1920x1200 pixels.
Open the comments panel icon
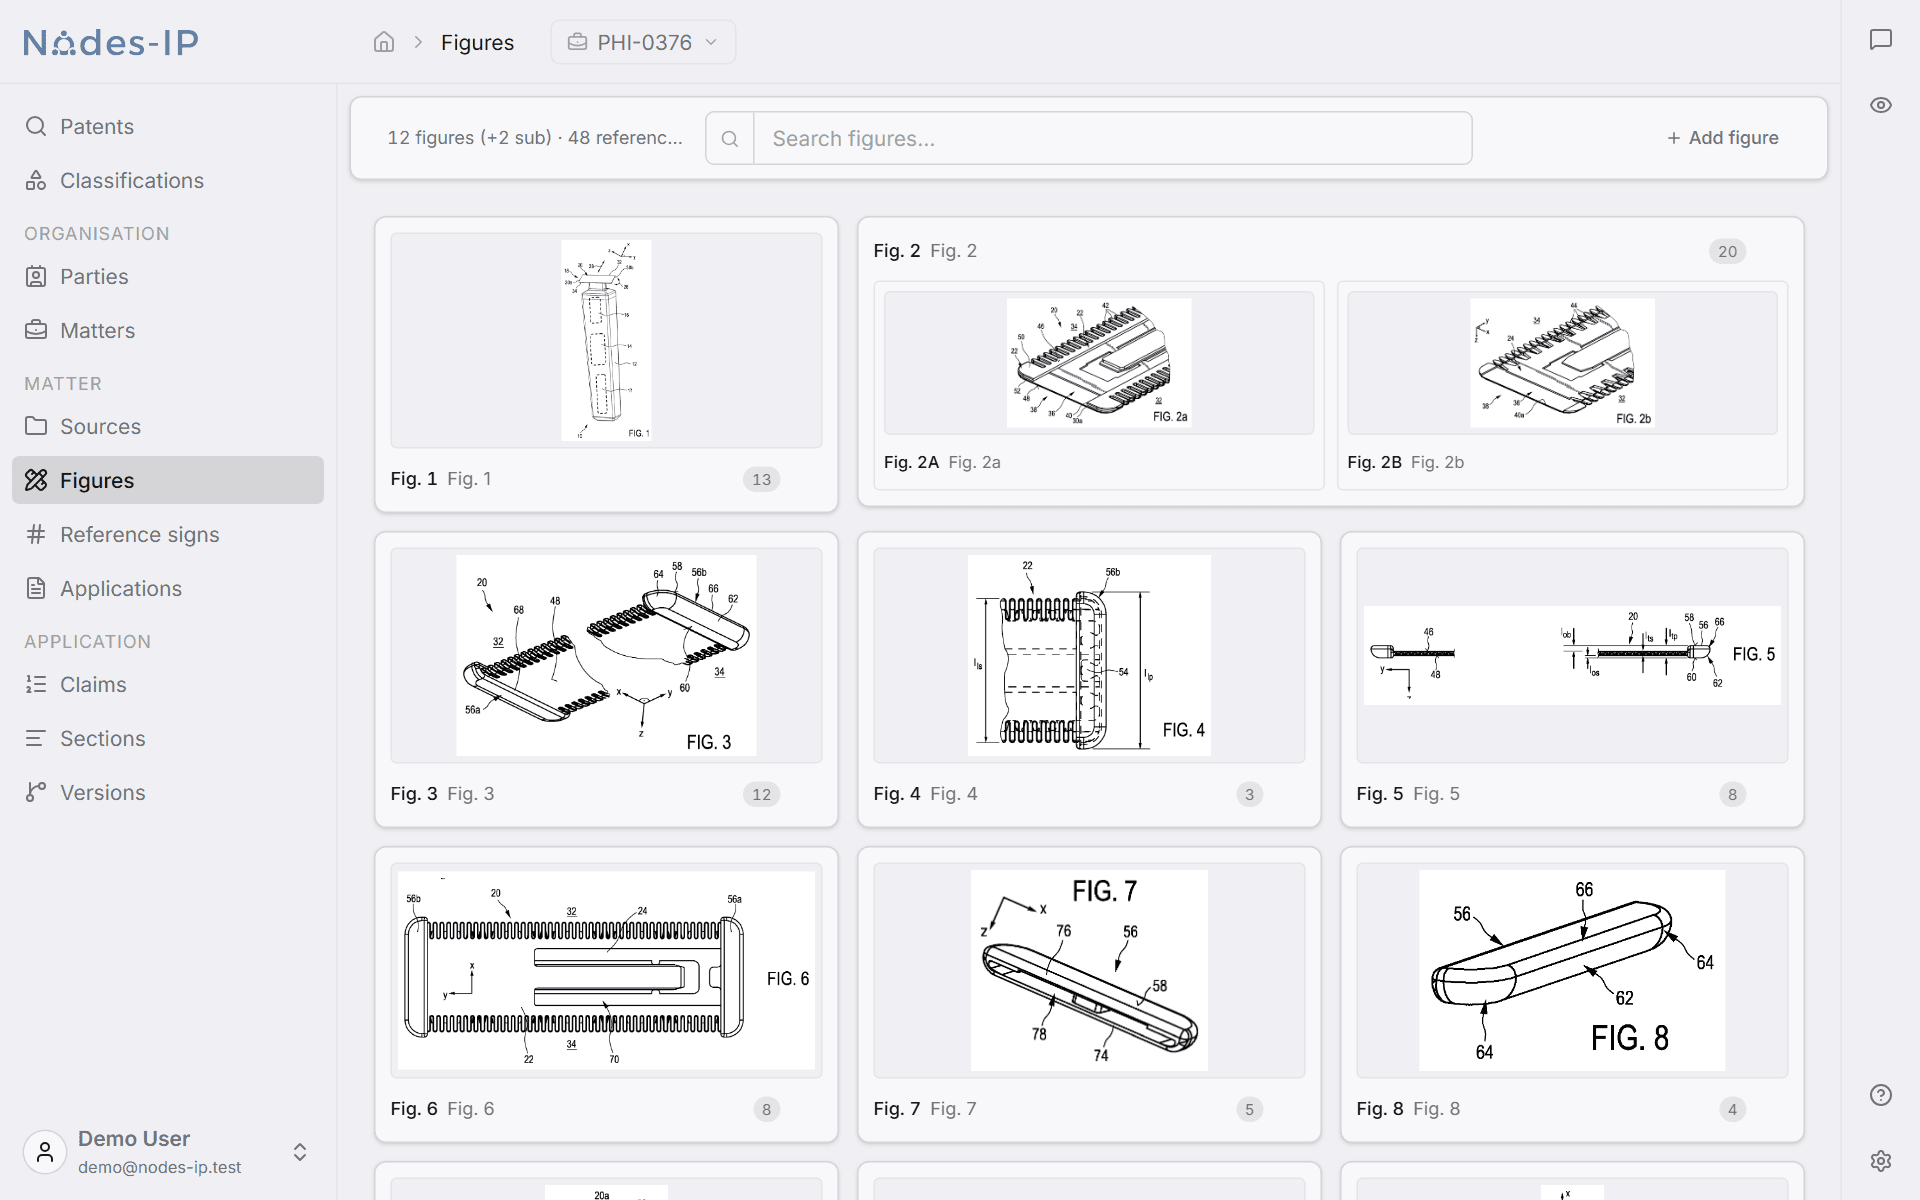(1881, 39)
